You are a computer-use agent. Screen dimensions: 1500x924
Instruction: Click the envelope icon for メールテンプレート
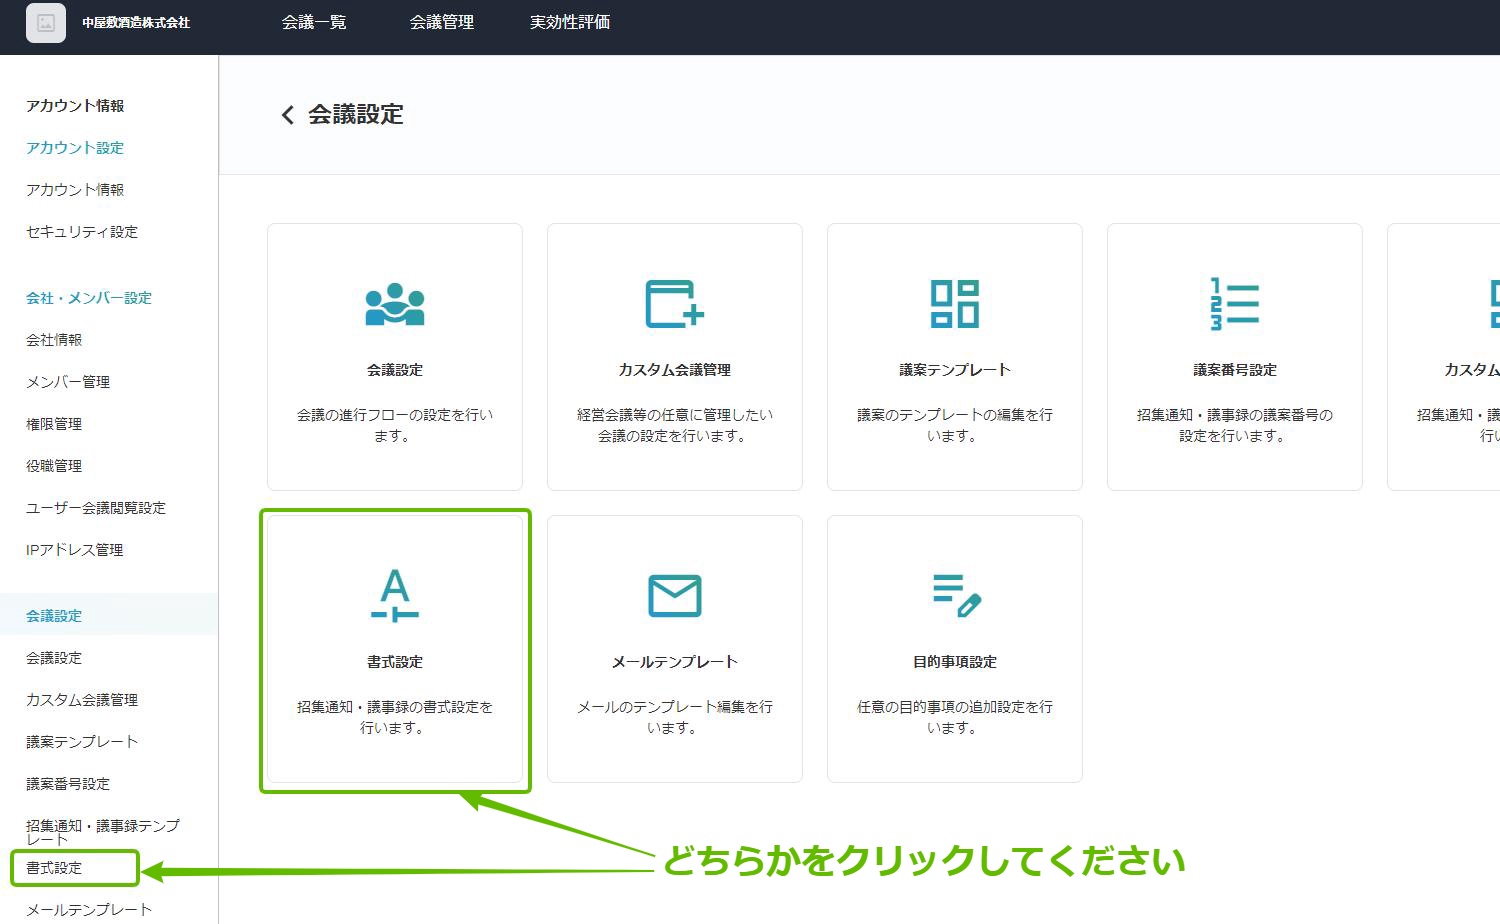click(674, 596)
